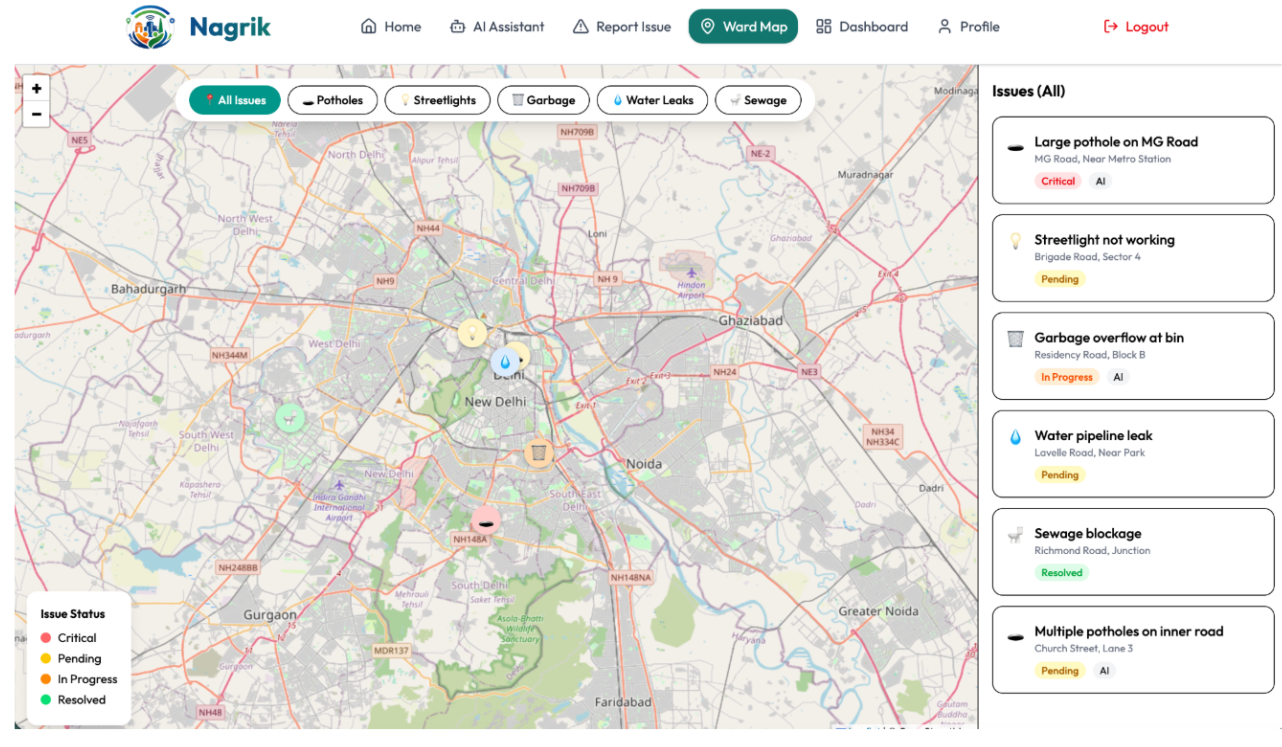
Task: Open the Report Issue page
Action: tap(621, 27)
